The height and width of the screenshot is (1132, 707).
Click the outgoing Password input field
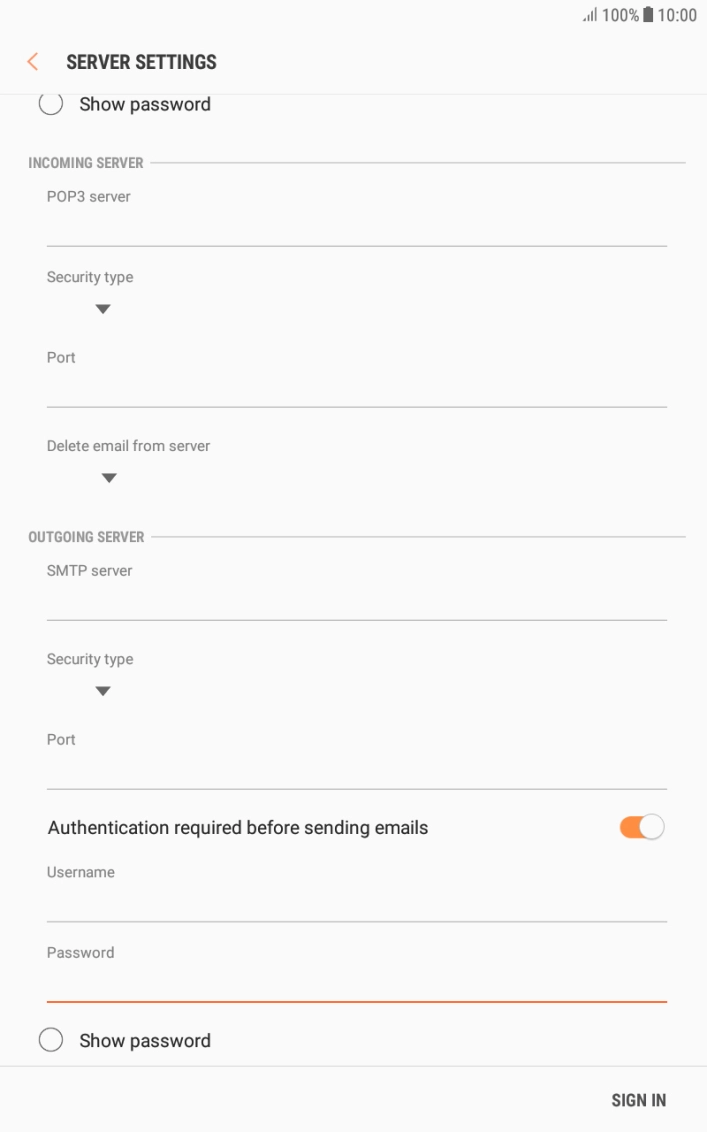tap(356, 983)
